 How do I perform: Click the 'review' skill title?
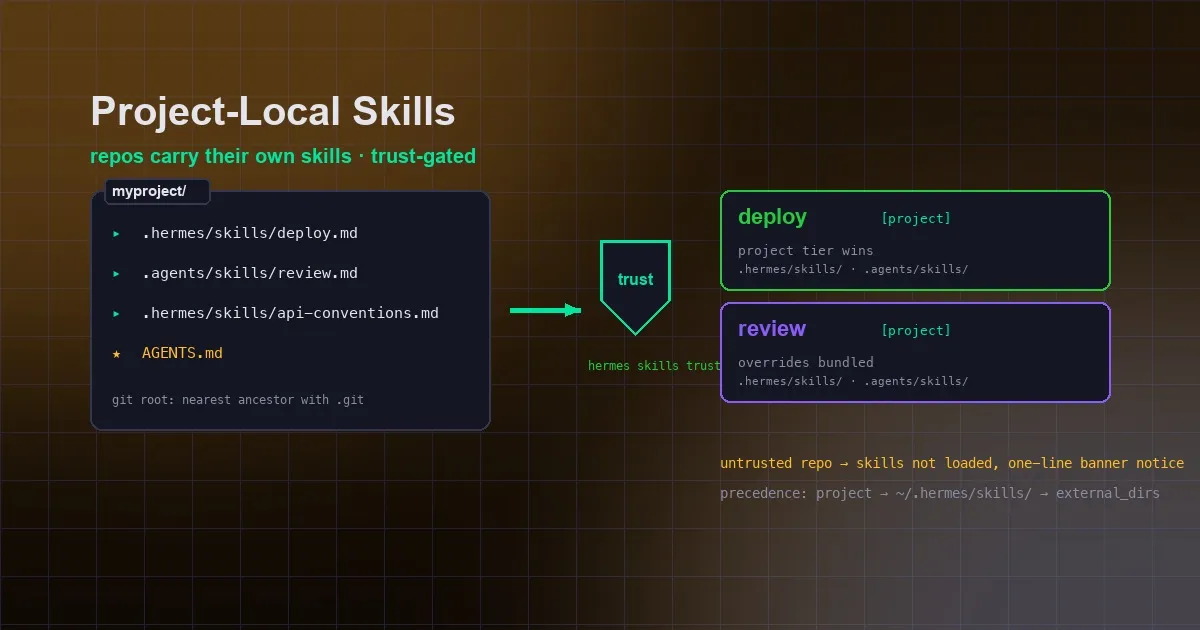(772, 329)
